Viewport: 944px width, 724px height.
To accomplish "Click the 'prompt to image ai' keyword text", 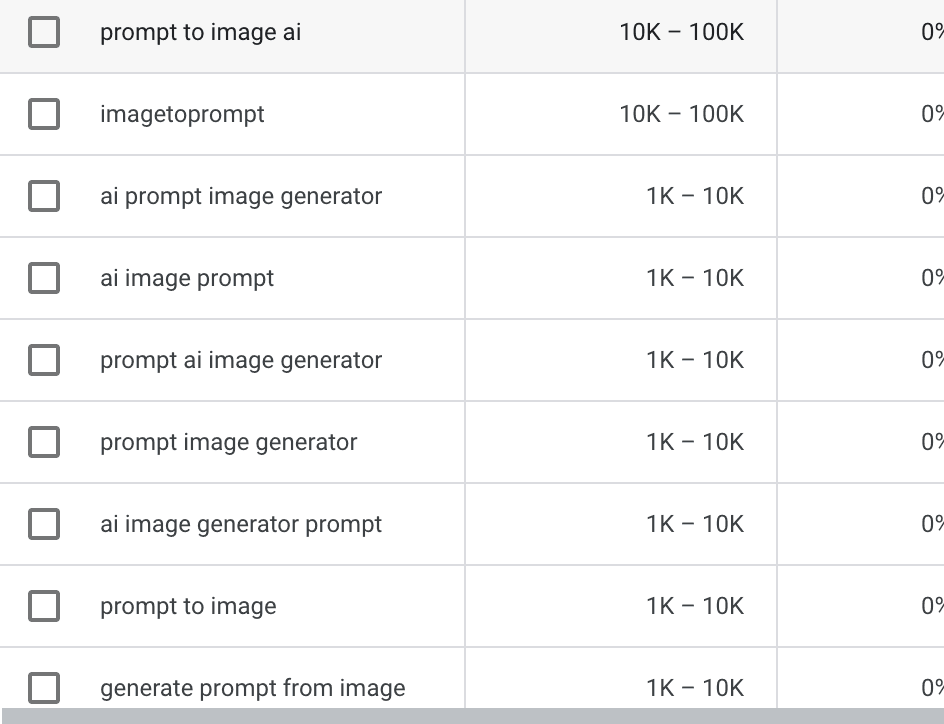I will pos(200,32).
